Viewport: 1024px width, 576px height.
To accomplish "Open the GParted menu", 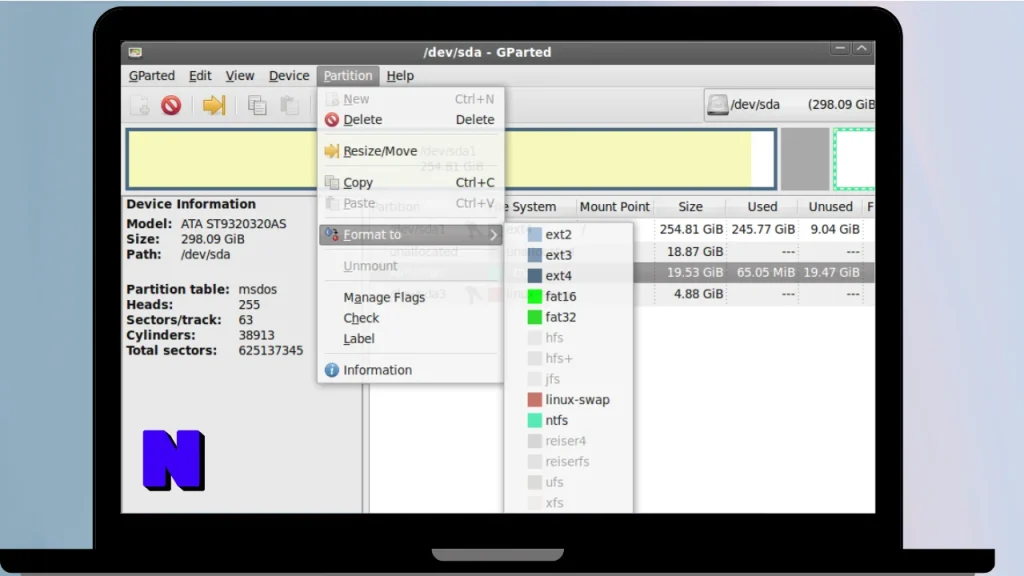I will click(152, 76).
